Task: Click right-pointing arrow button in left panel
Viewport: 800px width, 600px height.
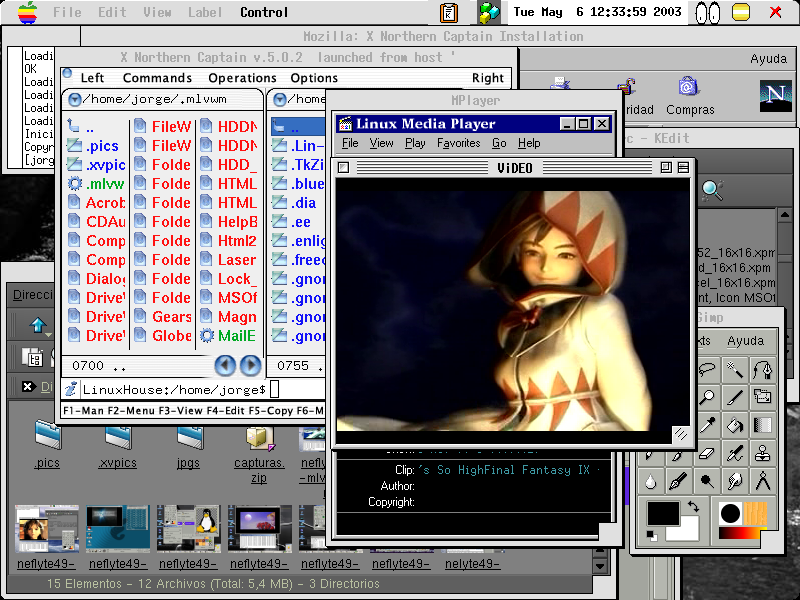Action: click(x=251, y=365)
